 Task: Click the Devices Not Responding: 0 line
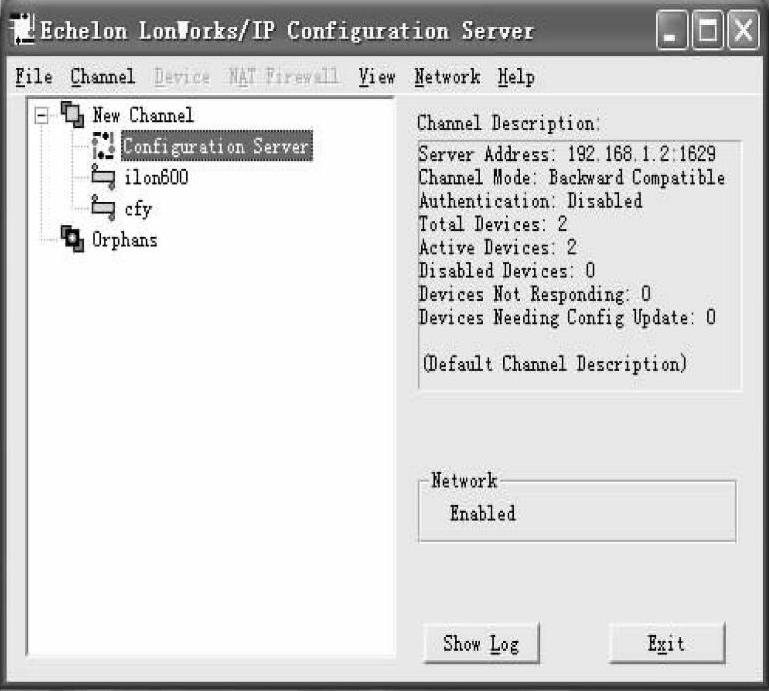pos(535,294)
